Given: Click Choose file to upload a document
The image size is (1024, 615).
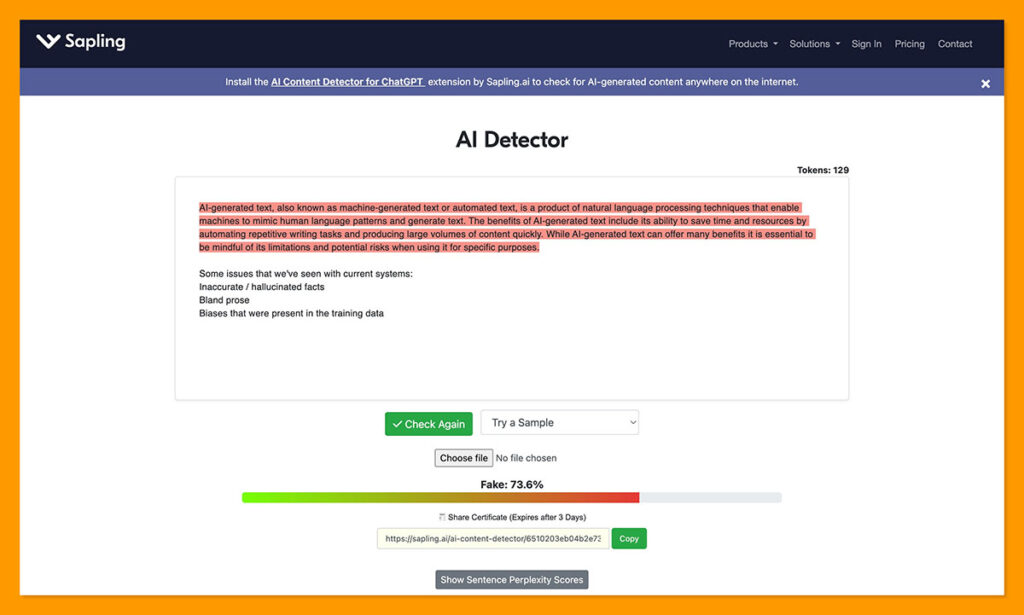Looking at the screenshot, I should point(463,458).
